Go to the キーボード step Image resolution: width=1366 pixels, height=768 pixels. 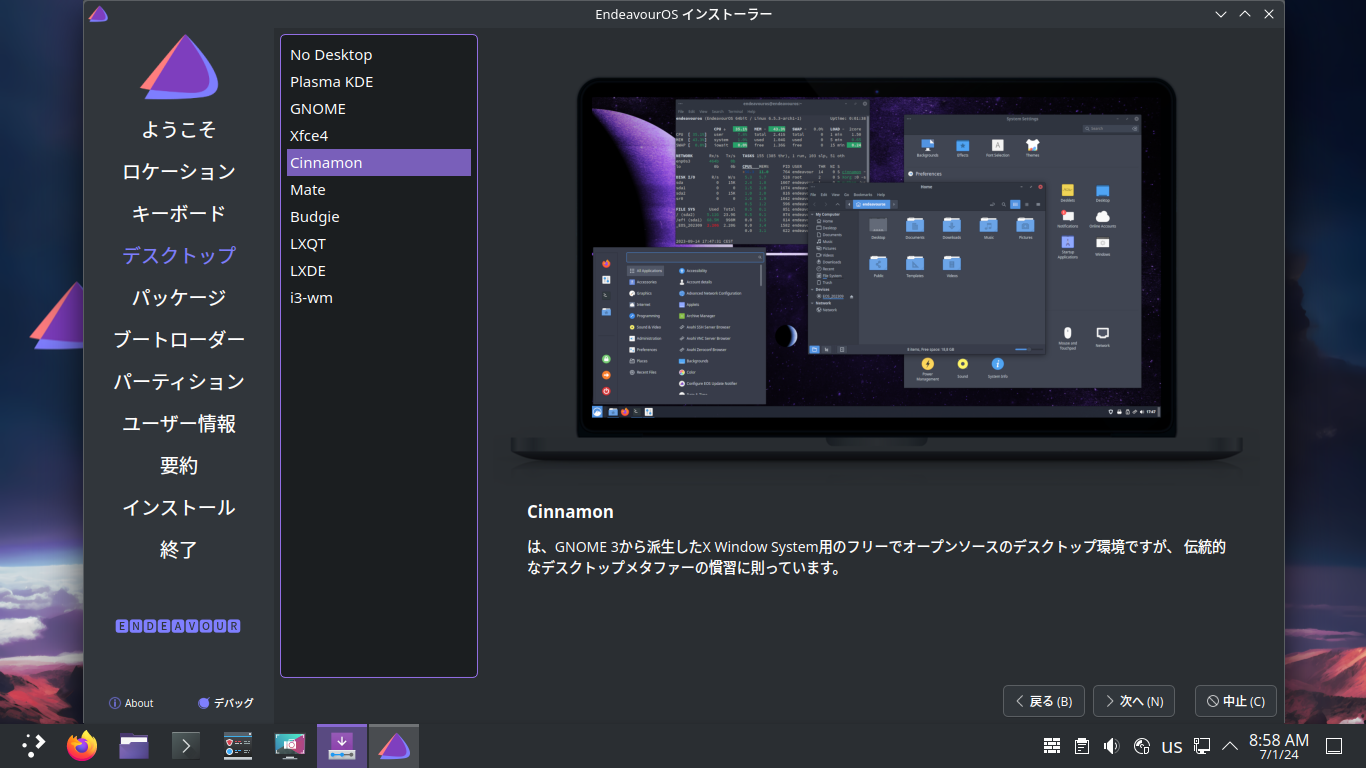click(x=179, y=214)
